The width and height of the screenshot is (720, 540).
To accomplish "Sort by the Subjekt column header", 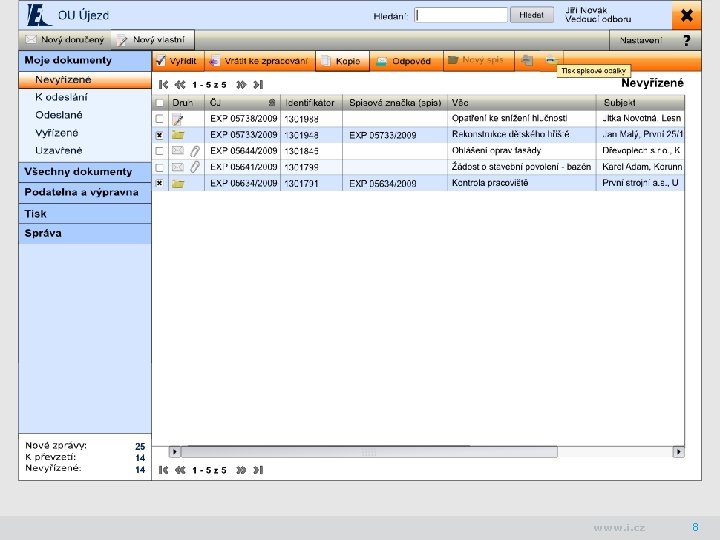I will (x=641, y=102).
